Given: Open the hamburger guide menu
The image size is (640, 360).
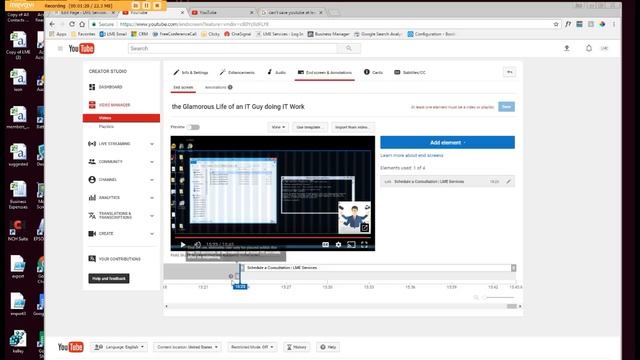Looking at the screenshot, I should [60, 49].
